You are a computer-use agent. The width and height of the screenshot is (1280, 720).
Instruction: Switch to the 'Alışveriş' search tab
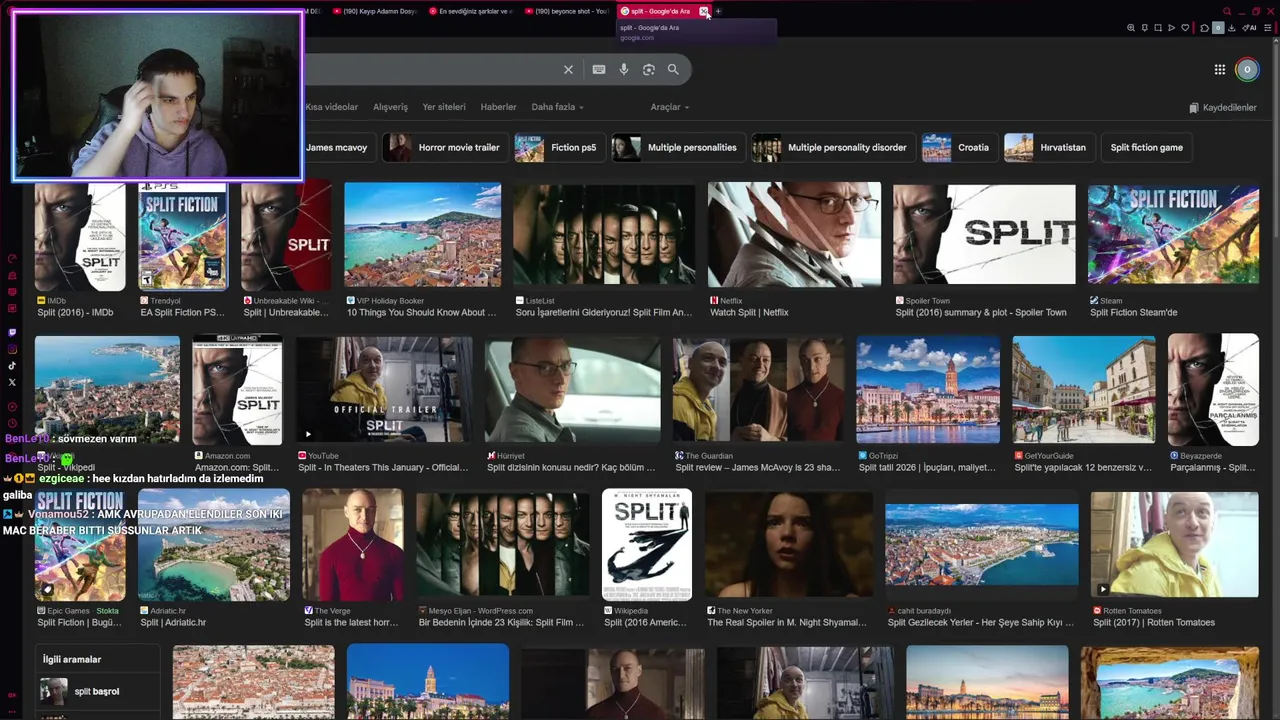[390, 107]
